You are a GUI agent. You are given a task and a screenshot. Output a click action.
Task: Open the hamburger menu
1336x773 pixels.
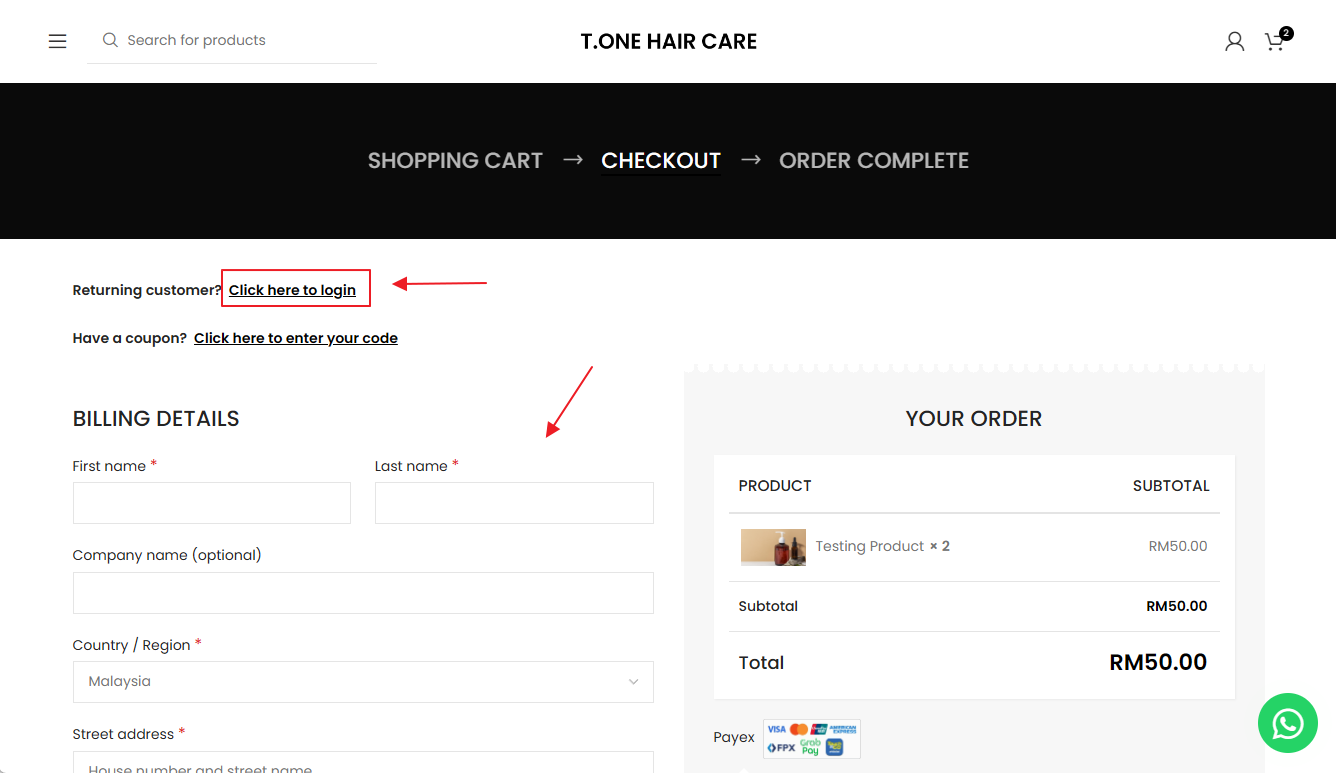(58, 41)
